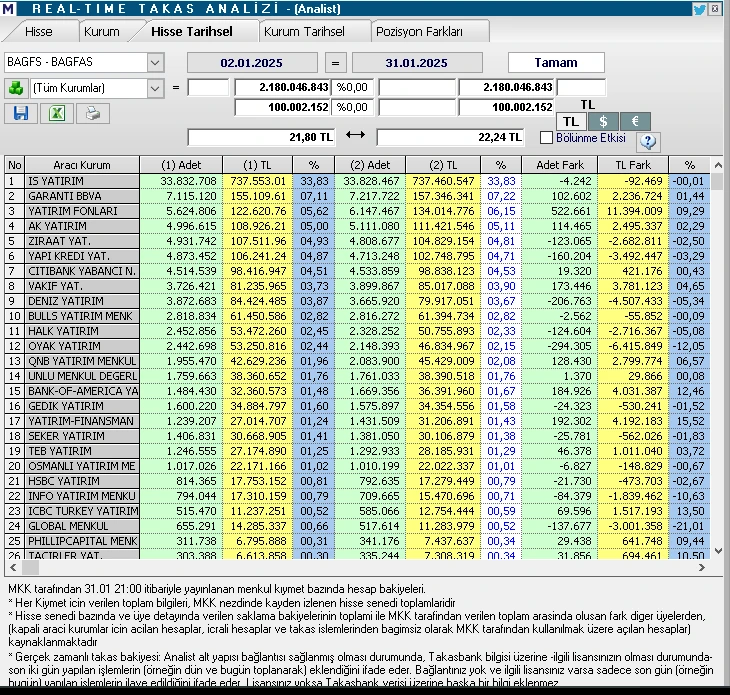Switch to the Kurum Tarihsel tab
This screenshot has height=695, width=730.
coord(304,32)
